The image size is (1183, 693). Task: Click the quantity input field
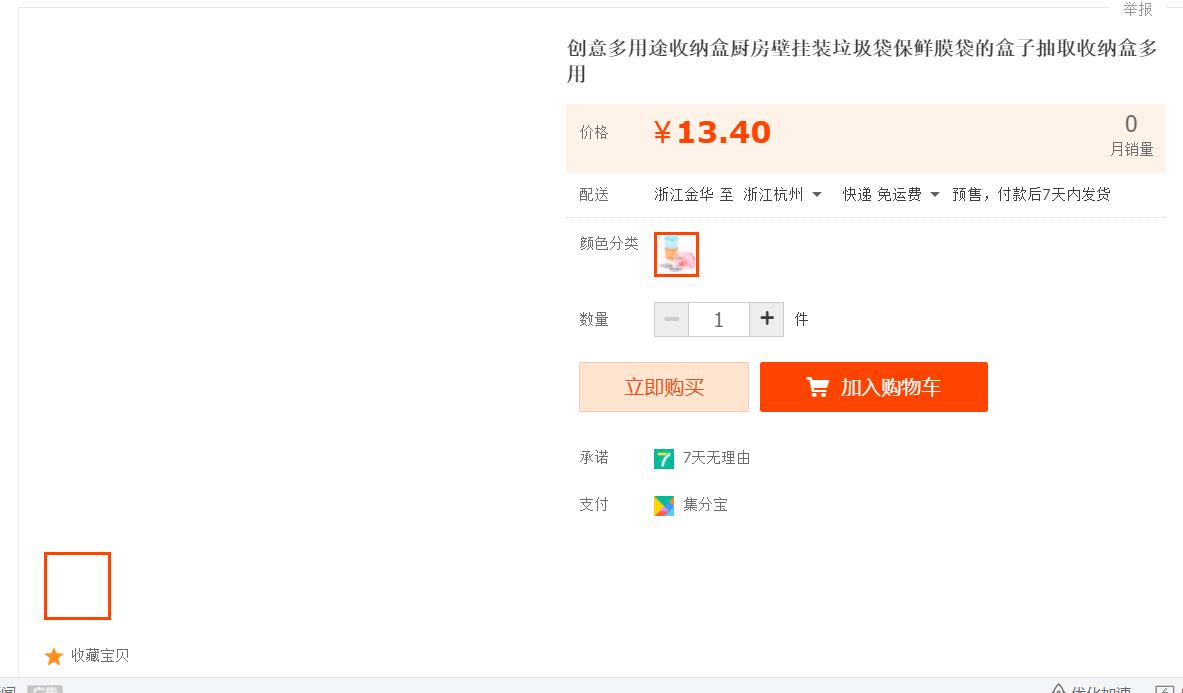(x=718, y=320)
